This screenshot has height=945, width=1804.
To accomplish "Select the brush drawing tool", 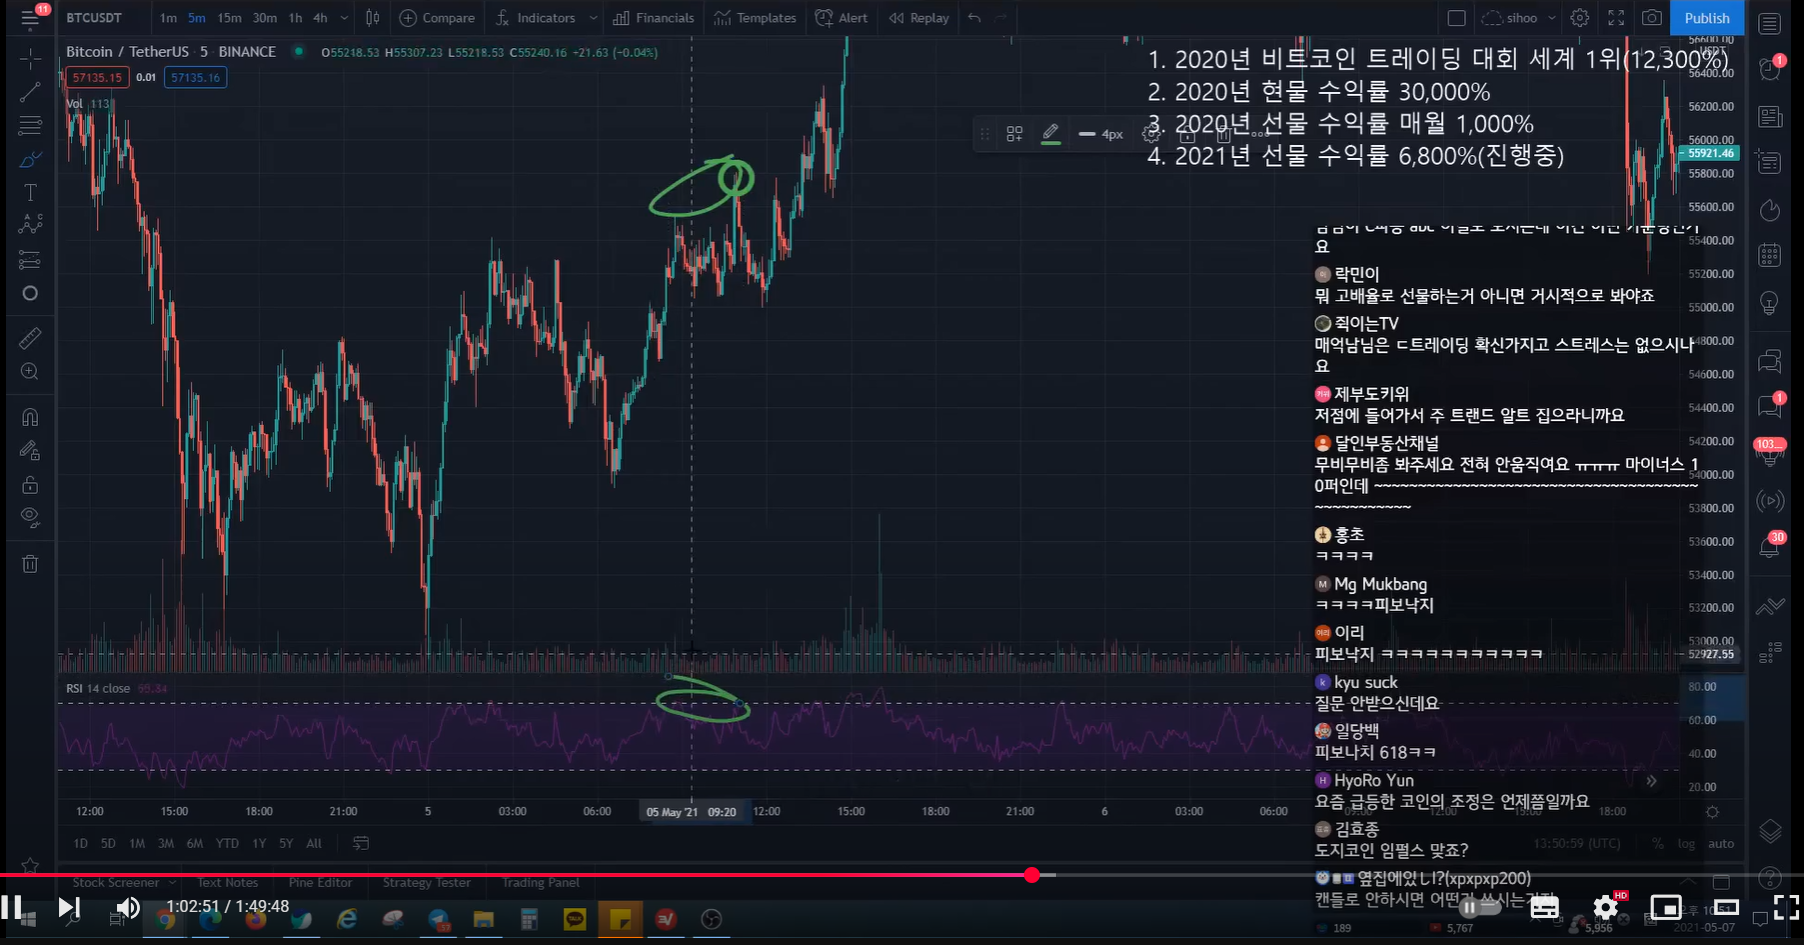I will (x=30, y=159).
